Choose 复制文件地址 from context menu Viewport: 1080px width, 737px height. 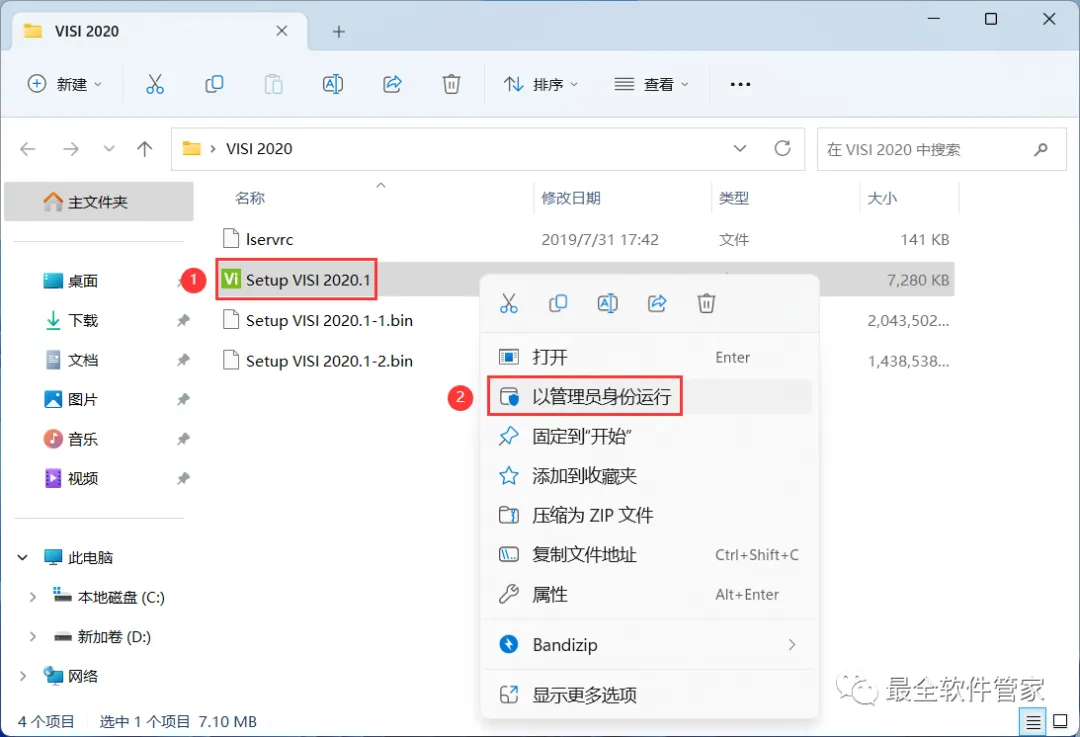tap(650, 554)
